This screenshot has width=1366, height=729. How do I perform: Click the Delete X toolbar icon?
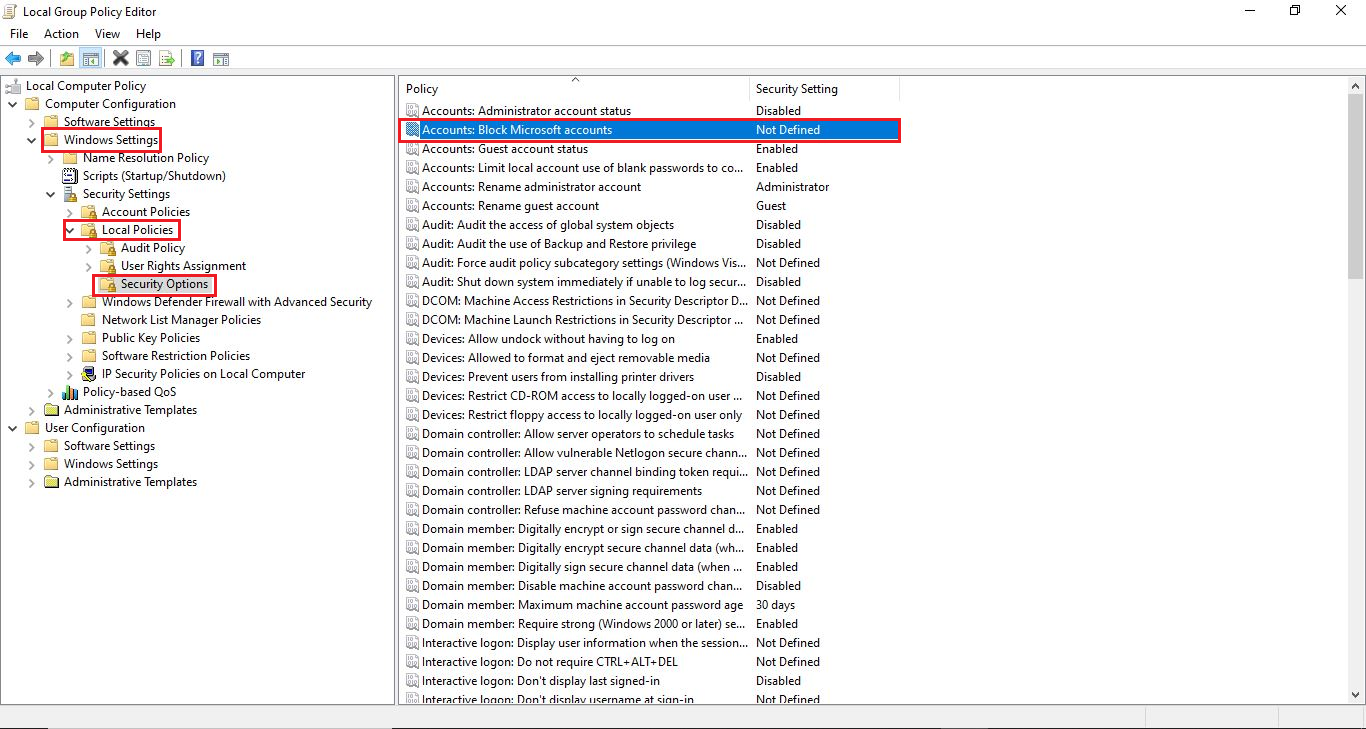point(120,58)
